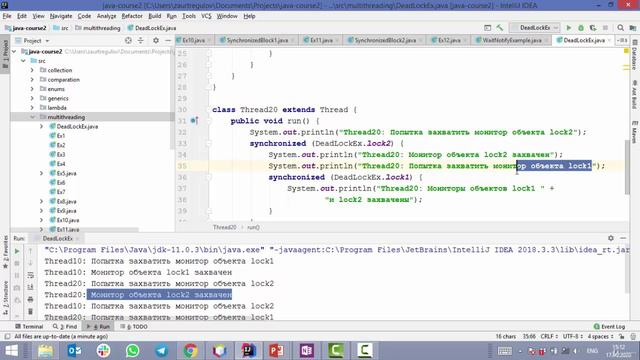640x360 pixels.
Task: Open the TODO tool window
Action: [x=134, y=327]
